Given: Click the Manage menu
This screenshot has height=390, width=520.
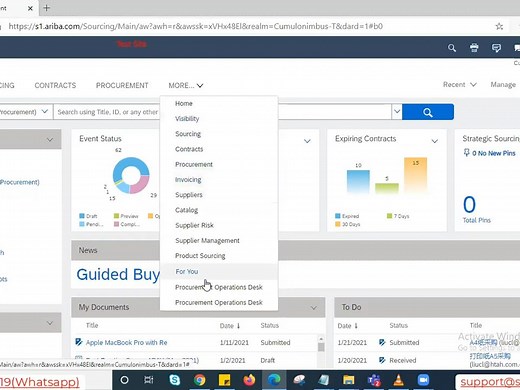Looking at the screenshot, I should [x=503, y=85].
